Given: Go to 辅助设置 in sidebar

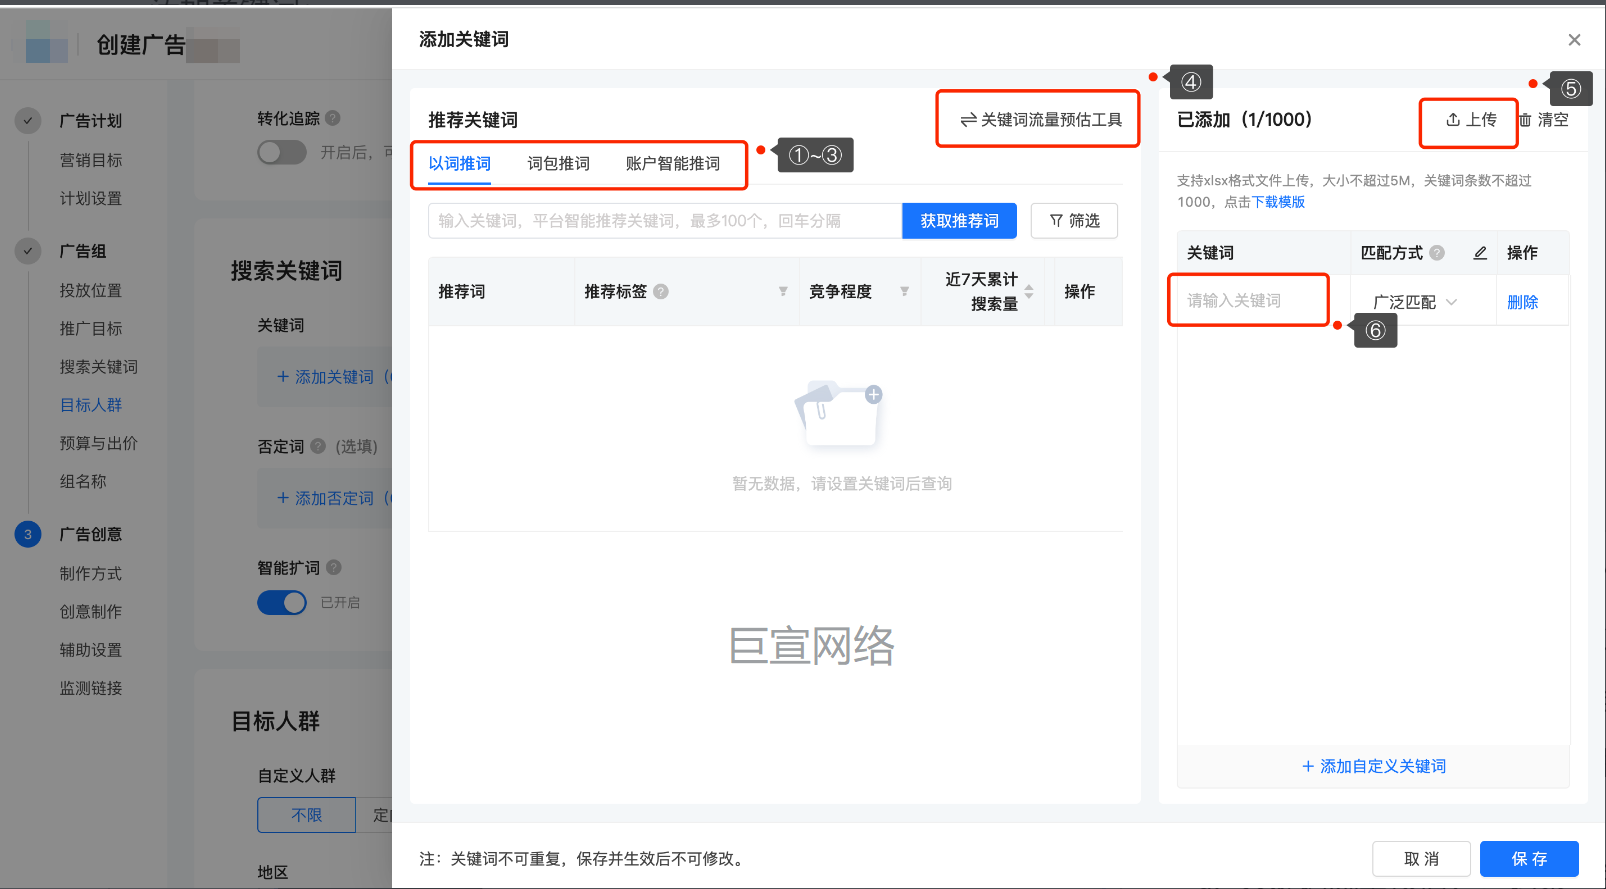Looking at the screenshot, I should (x=91, y=650).
